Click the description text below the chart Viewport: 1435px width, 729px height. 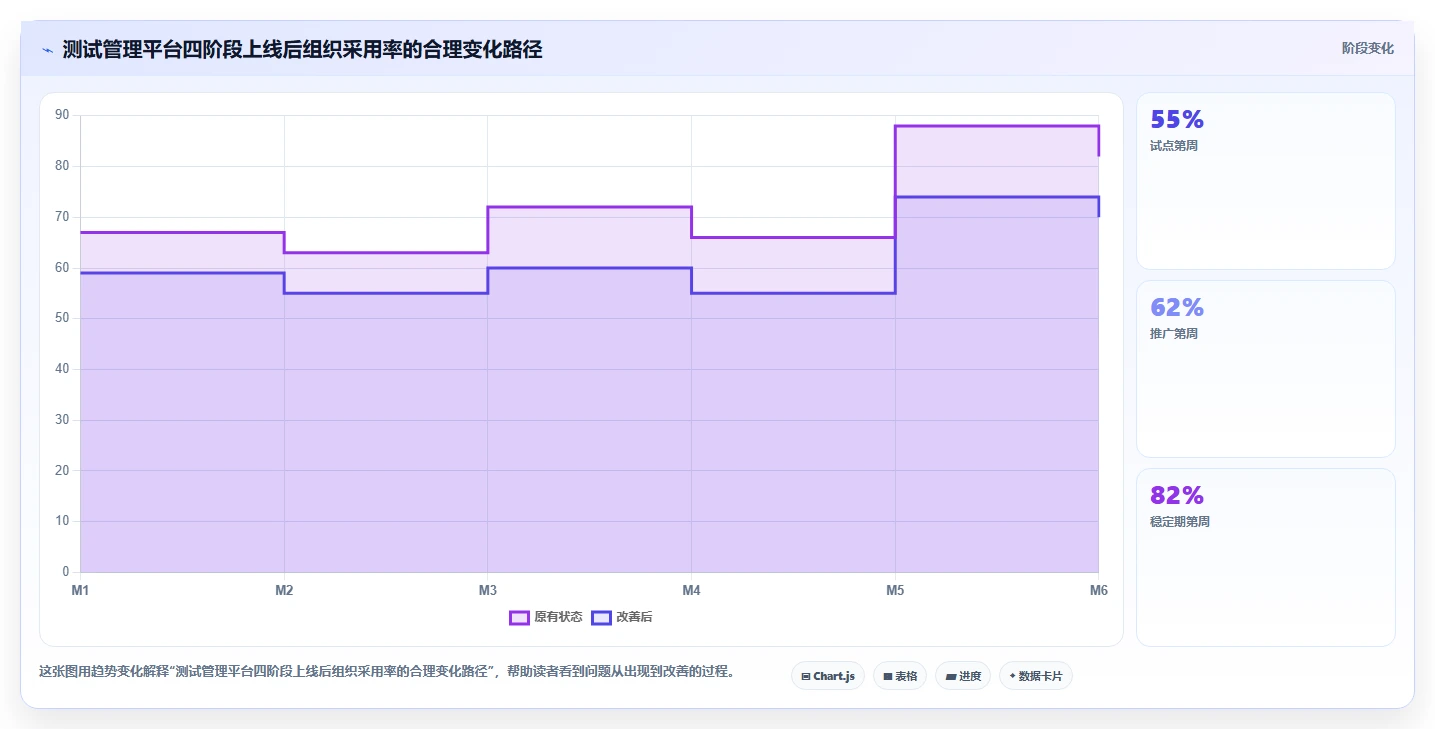[387, 672]
